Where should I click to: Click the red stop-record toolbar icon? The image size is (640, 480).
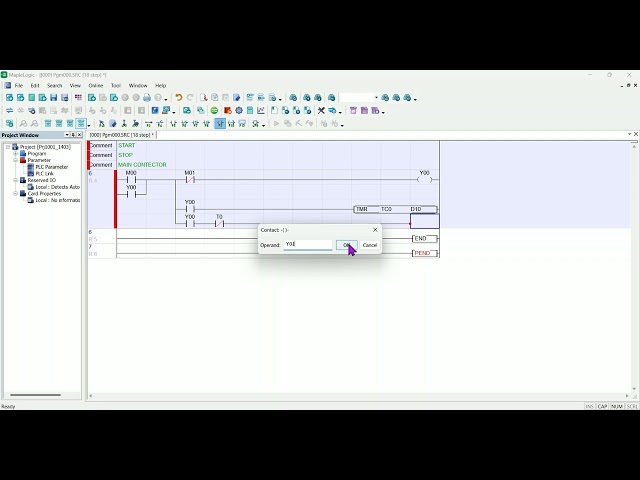coord(228,111)
